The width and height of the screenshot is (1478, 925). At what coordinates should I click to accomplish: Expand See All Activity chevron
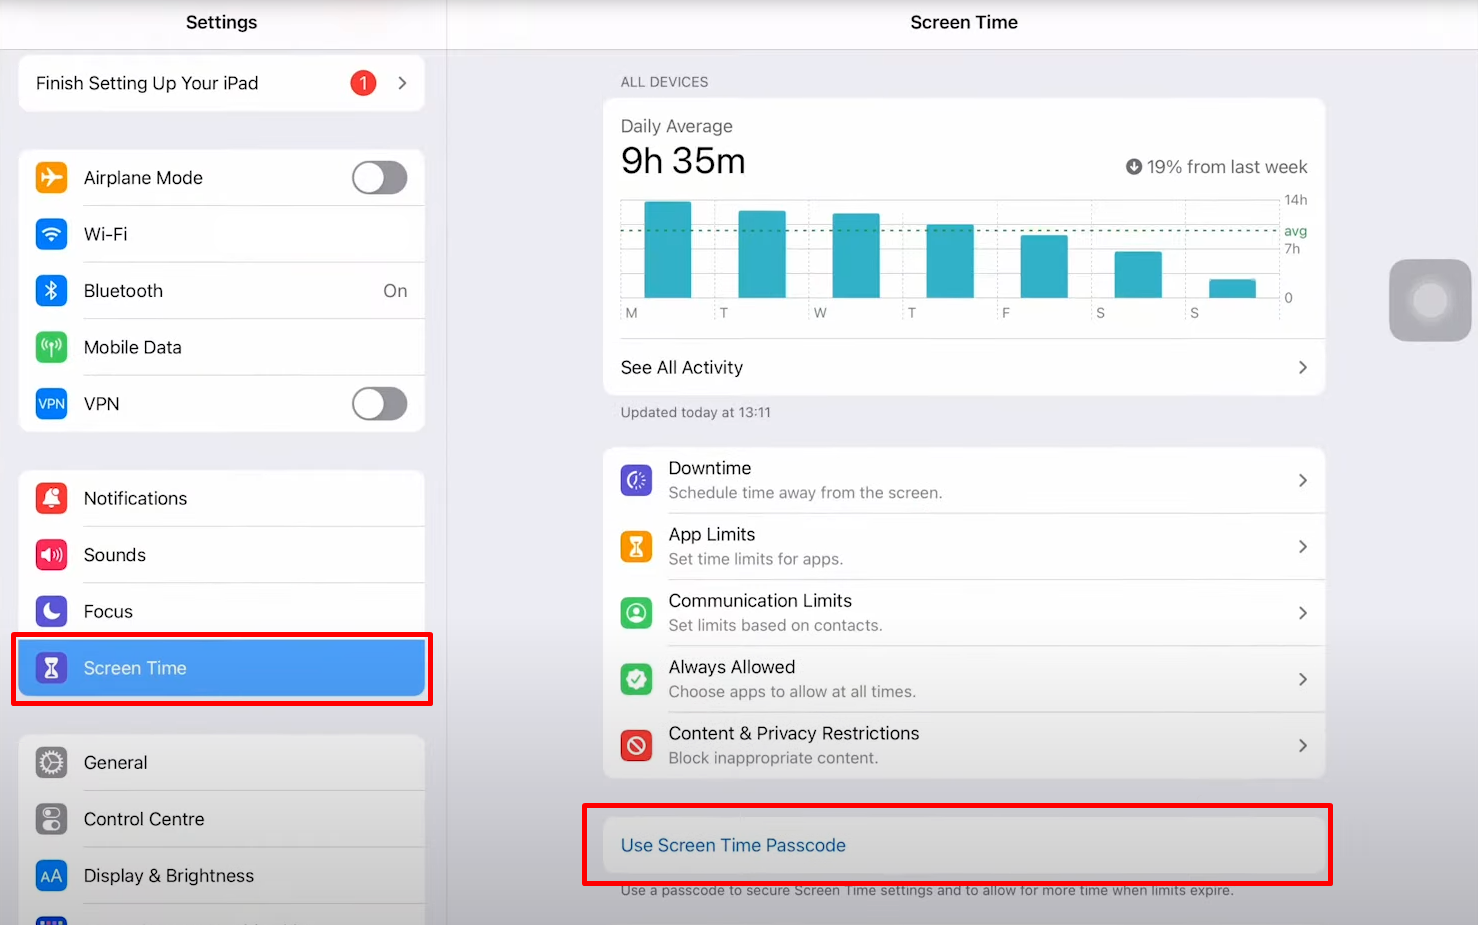coord(1302,368)
